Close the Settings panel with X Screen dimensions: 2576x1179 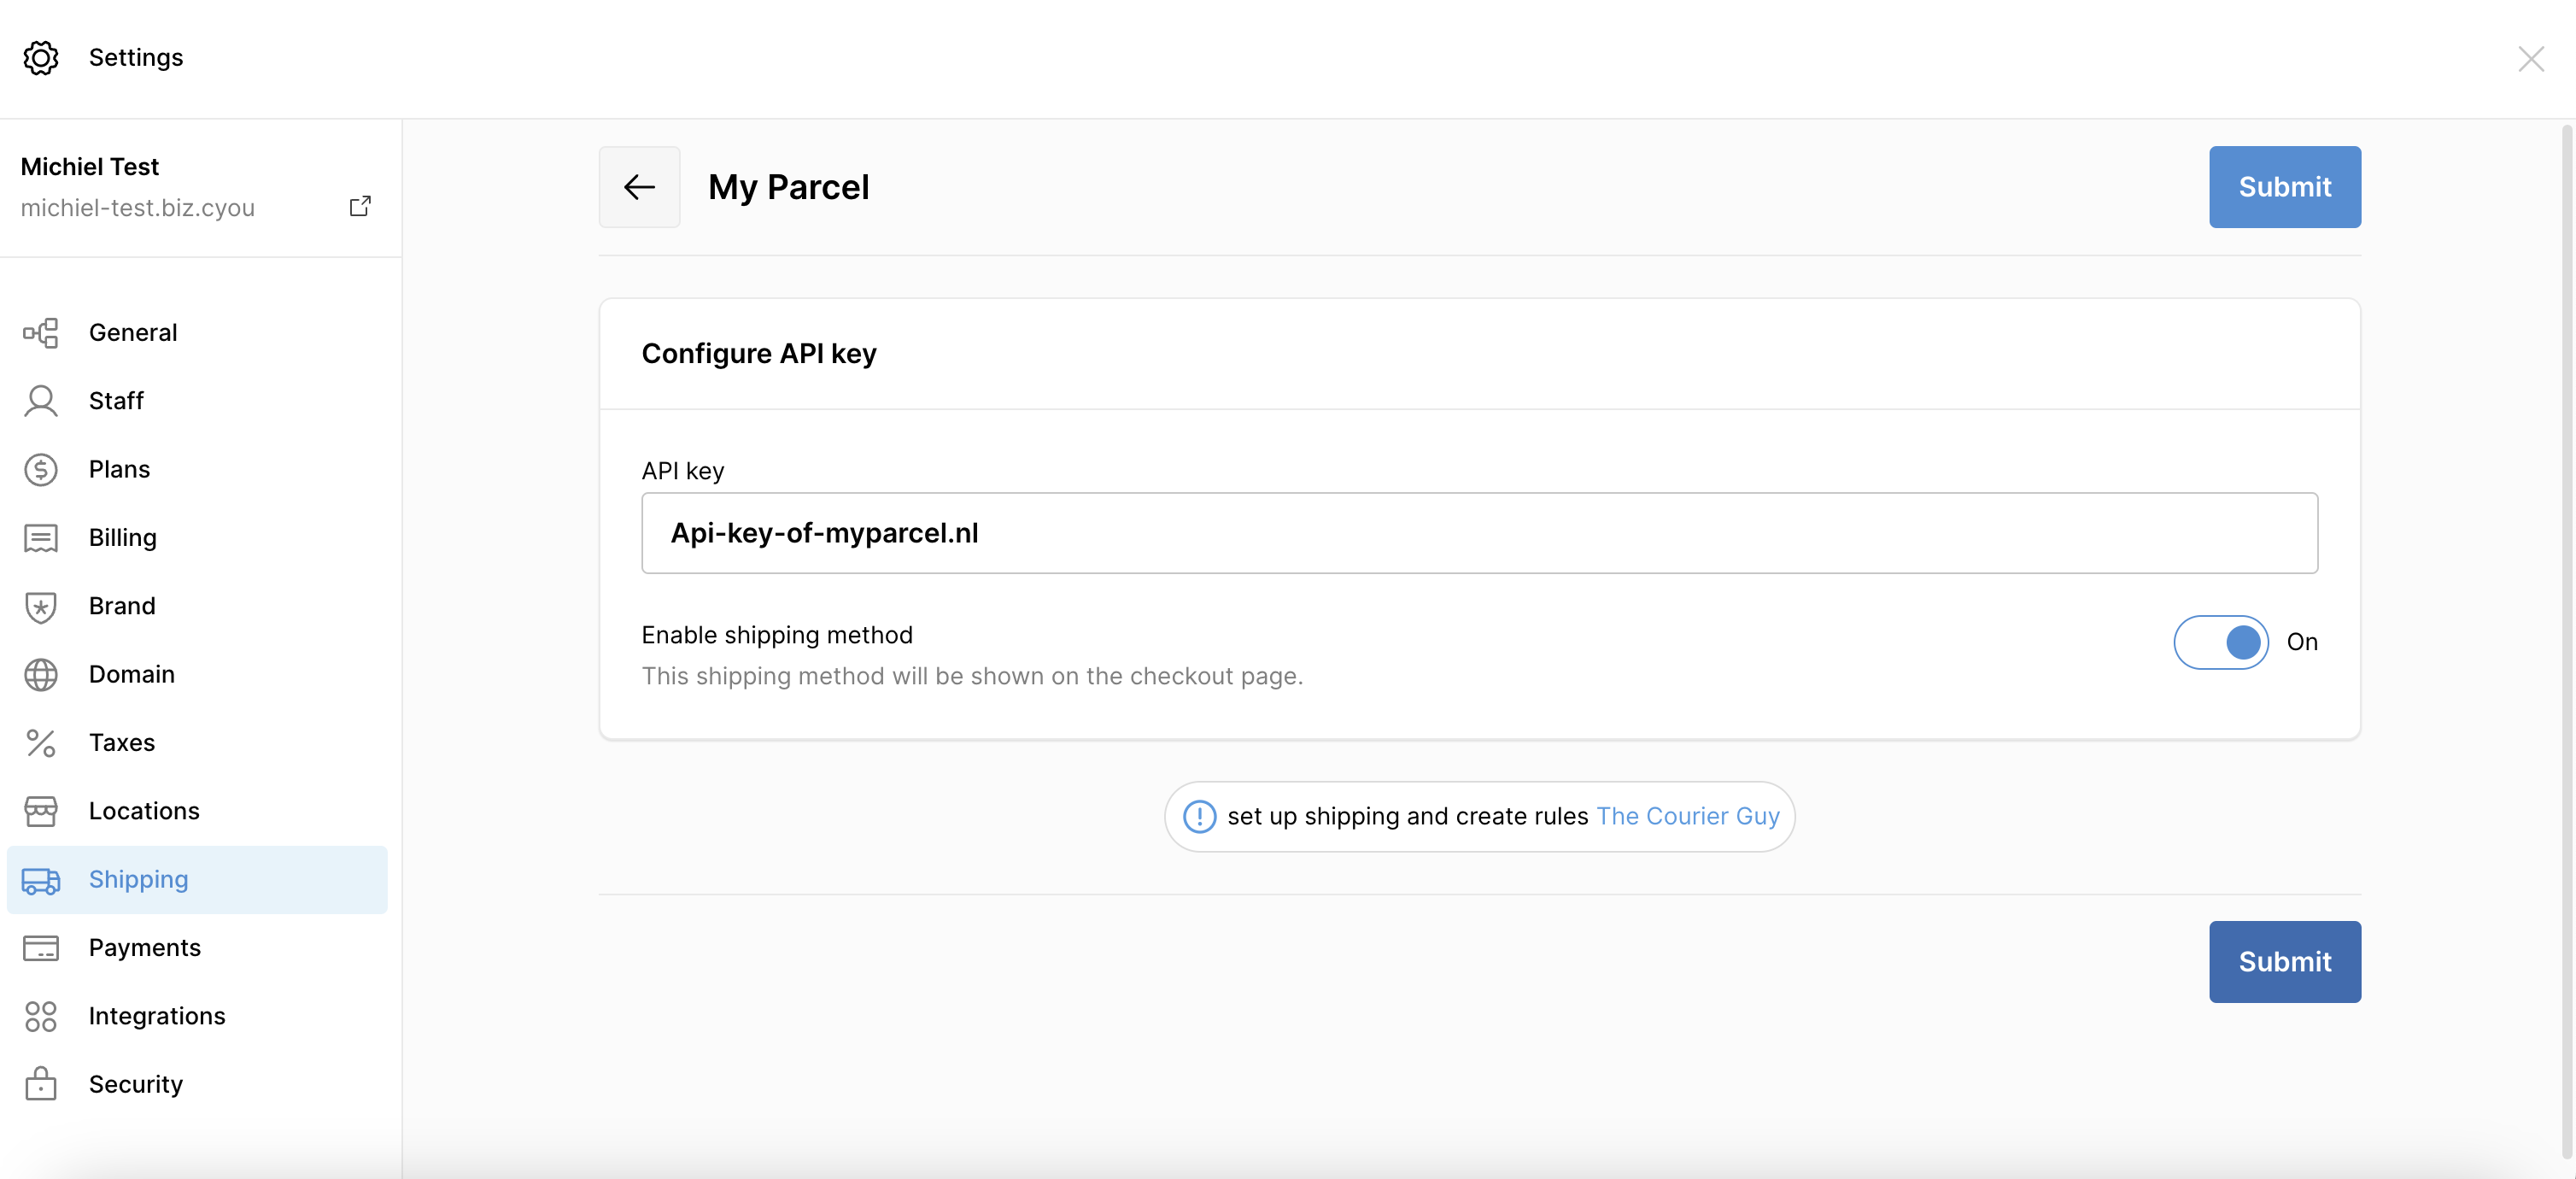[x=2530, y=59]
